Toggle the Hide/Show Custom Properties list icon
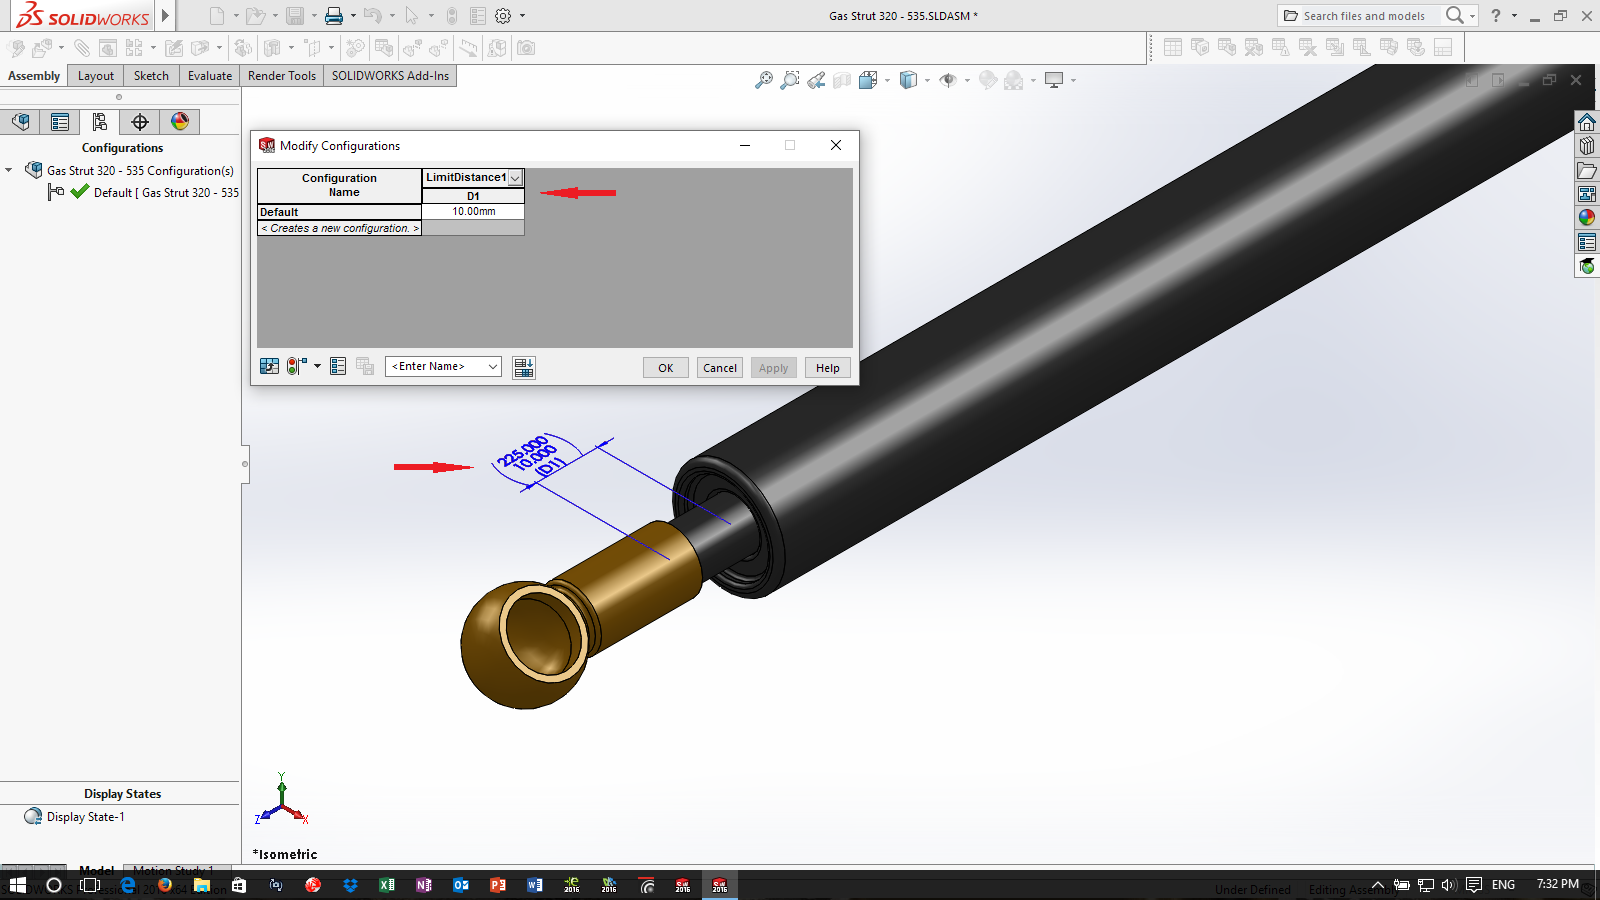The width and height of the screenshot is (1600, 900). 338,367
